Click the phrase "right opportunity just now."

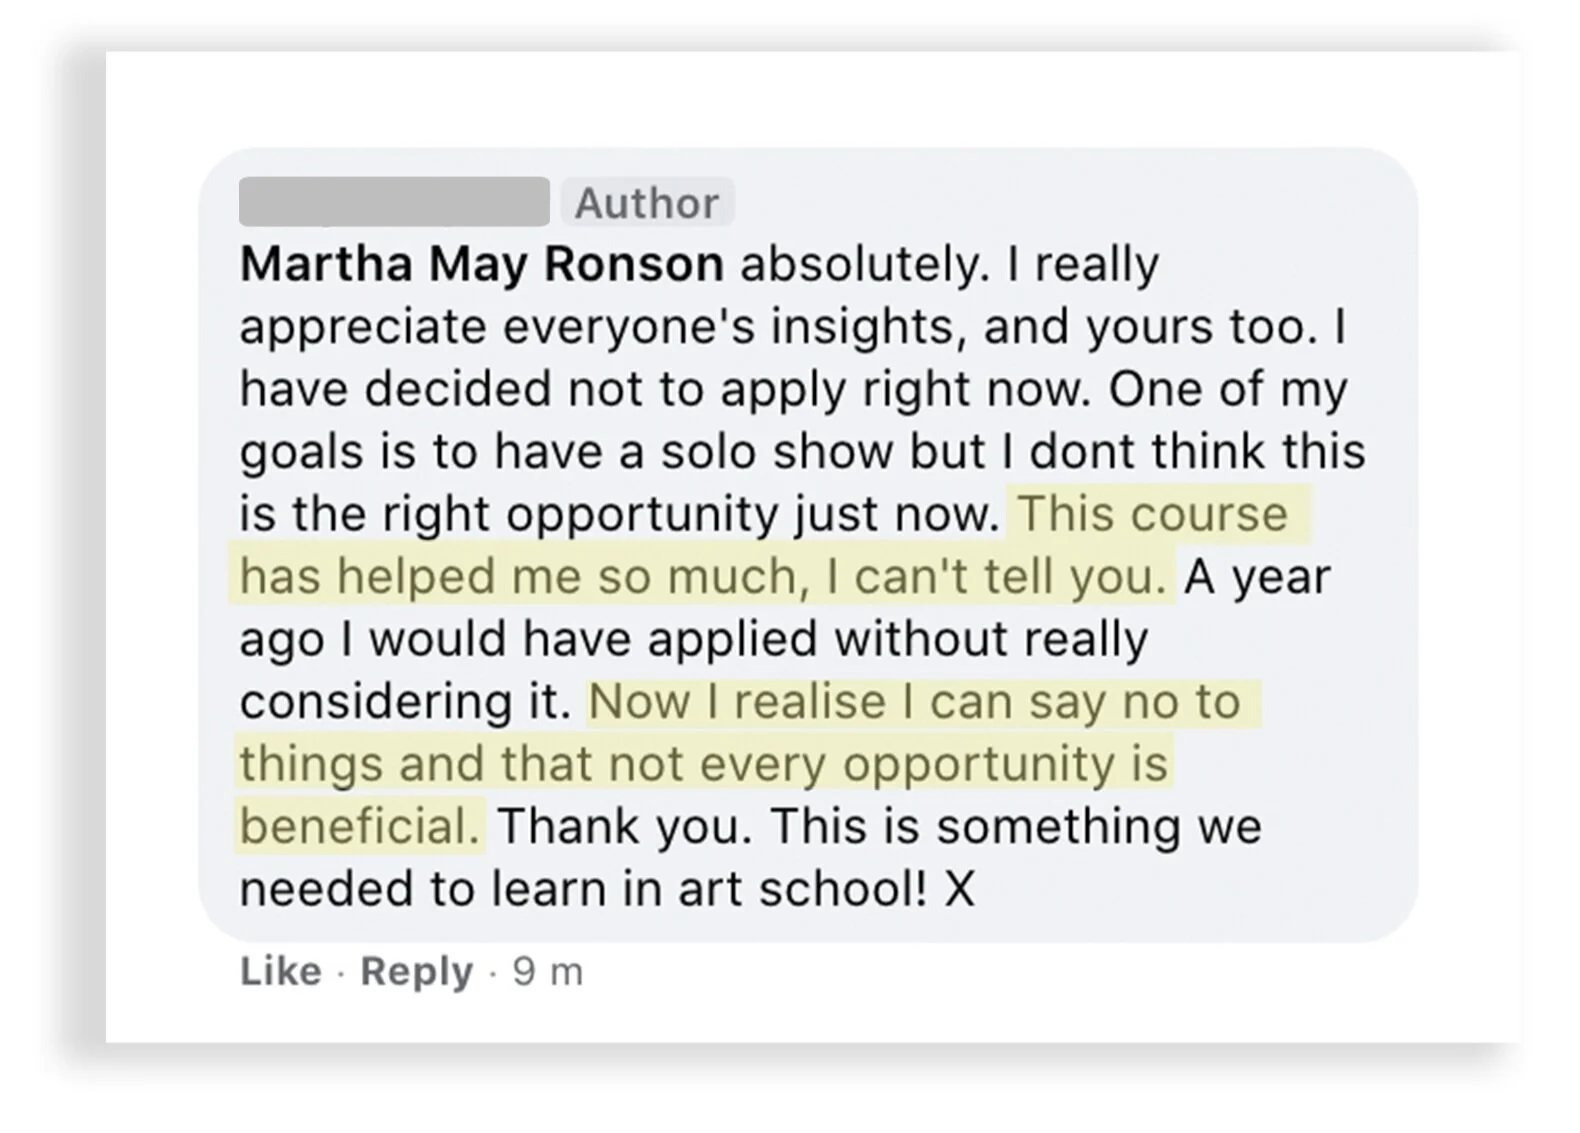(x=738, y=514)
